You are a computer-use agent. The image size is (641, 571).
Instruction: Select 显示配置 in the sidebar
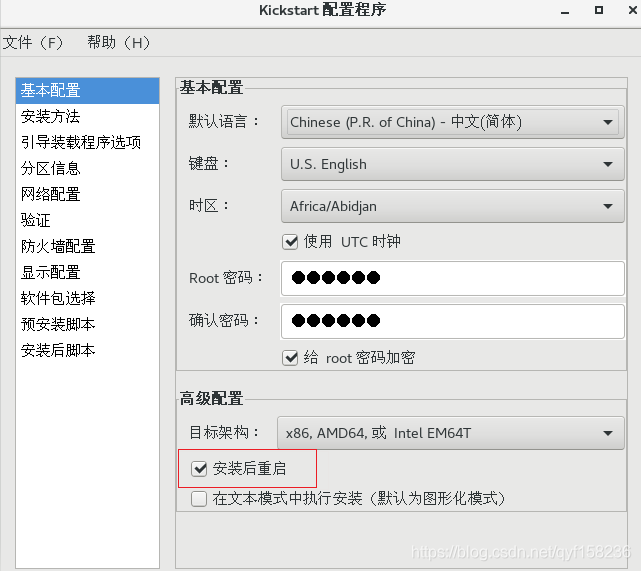click(x=87, y=272)
